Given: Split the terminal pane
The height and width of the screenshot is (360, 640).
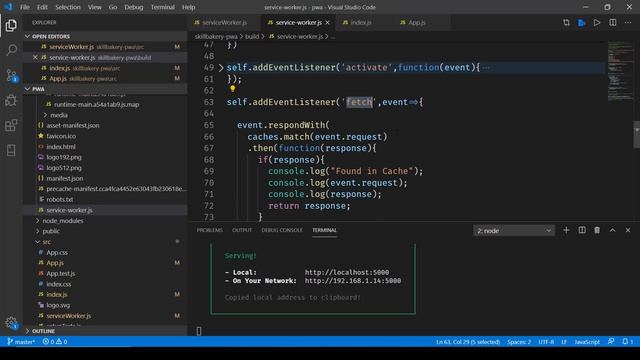Looking at the screenshot, I should point(582,230).
